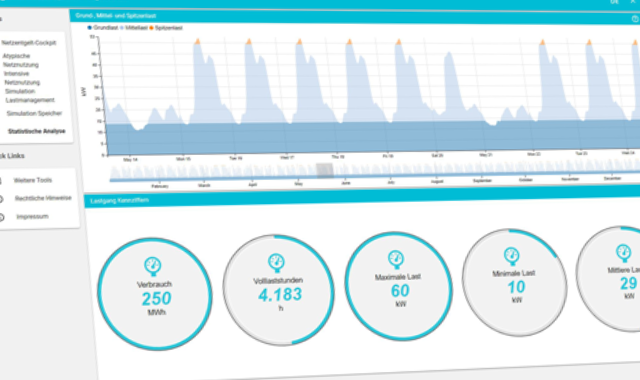Click the Volllaststunden 4.183 h circle

coord(279,290)
